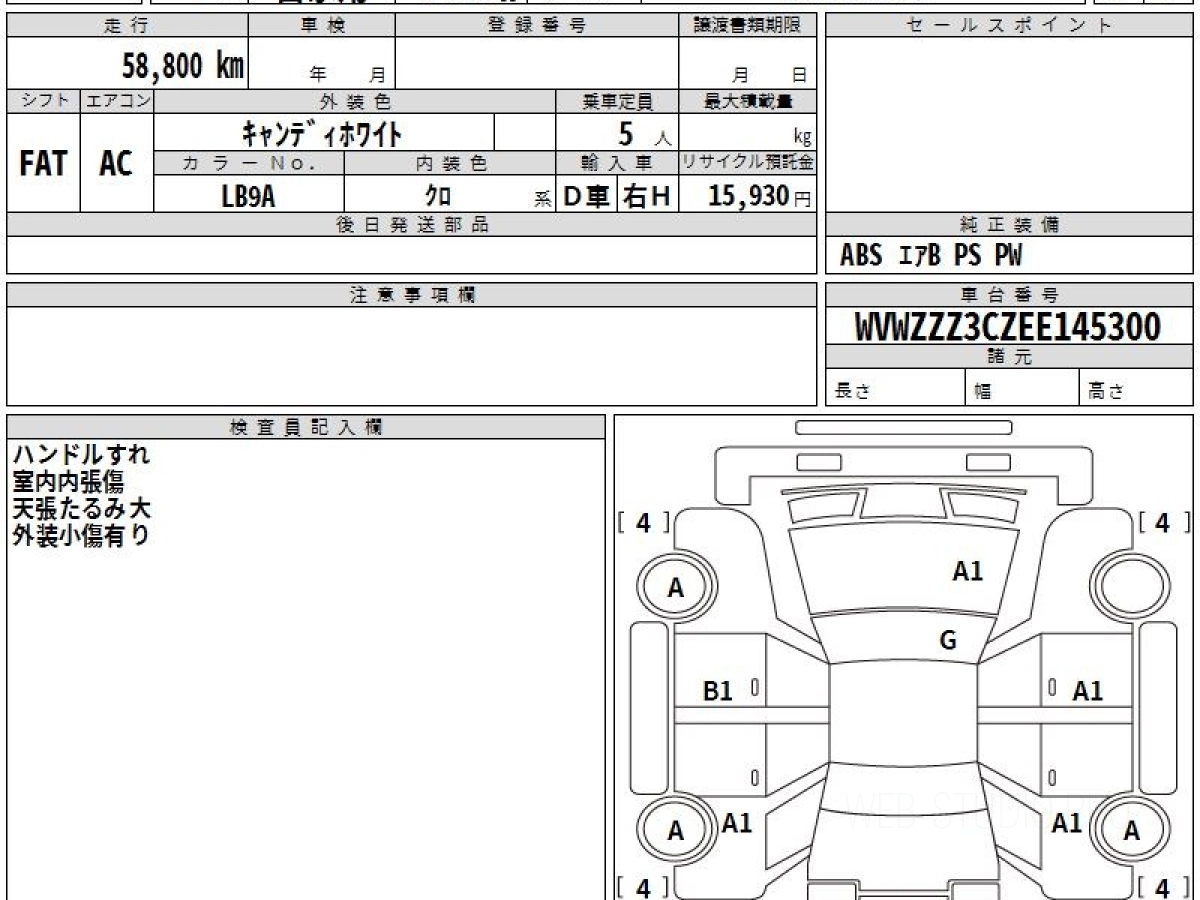The width and height of the screenshot is (1200, 900).
Task: Select the 天張たるみ大 inspector note
Action: click(81, 508)
